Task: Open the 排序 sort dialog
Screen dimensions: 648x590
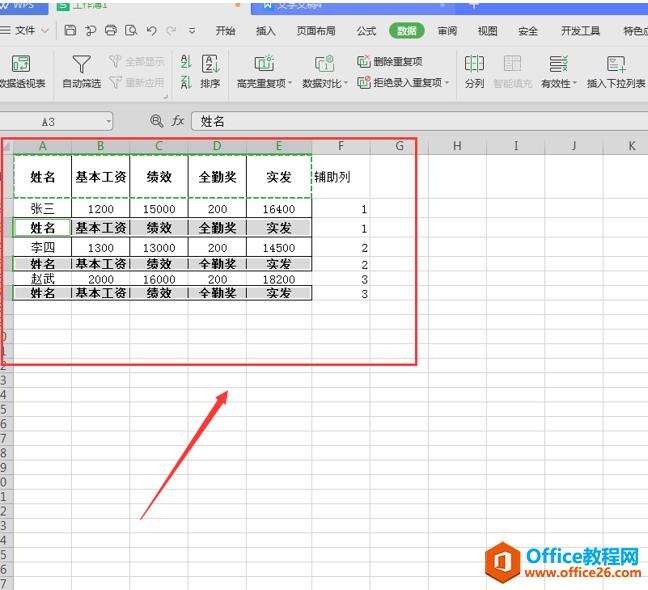Action: click(x=210, y=71)
